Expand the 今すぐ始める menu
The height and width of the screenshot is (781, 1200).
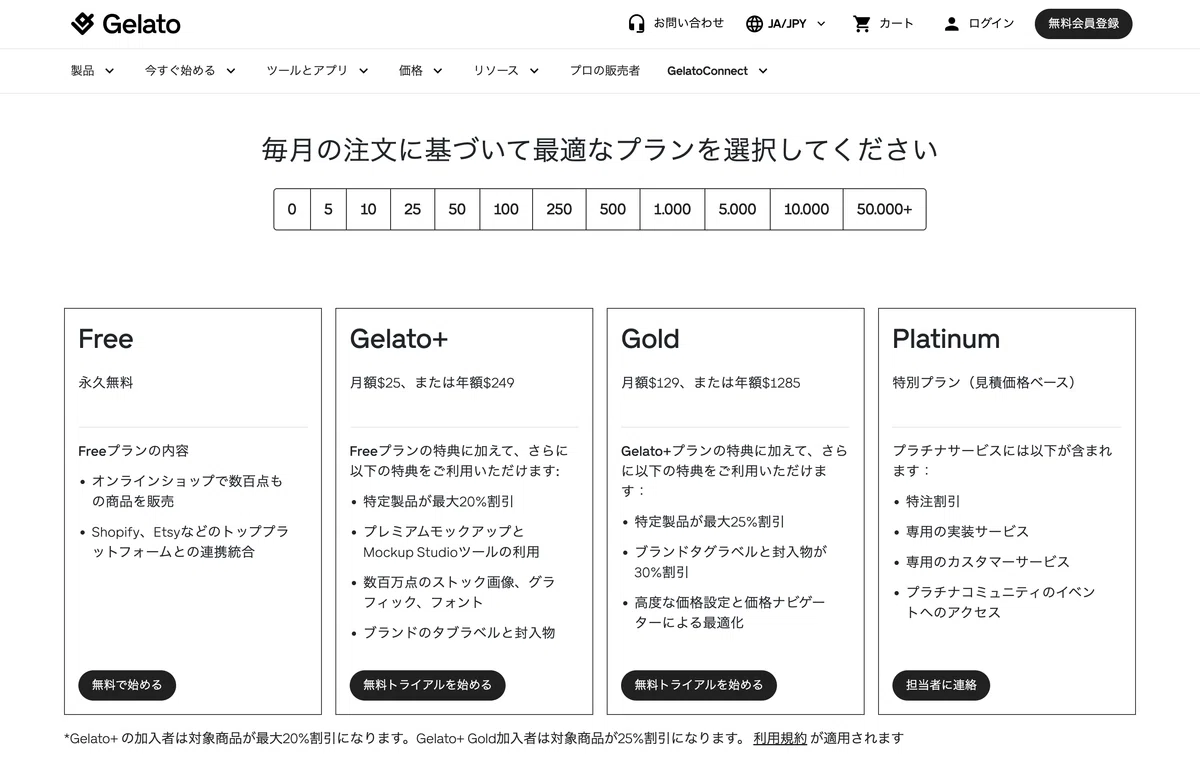[190, 71]
